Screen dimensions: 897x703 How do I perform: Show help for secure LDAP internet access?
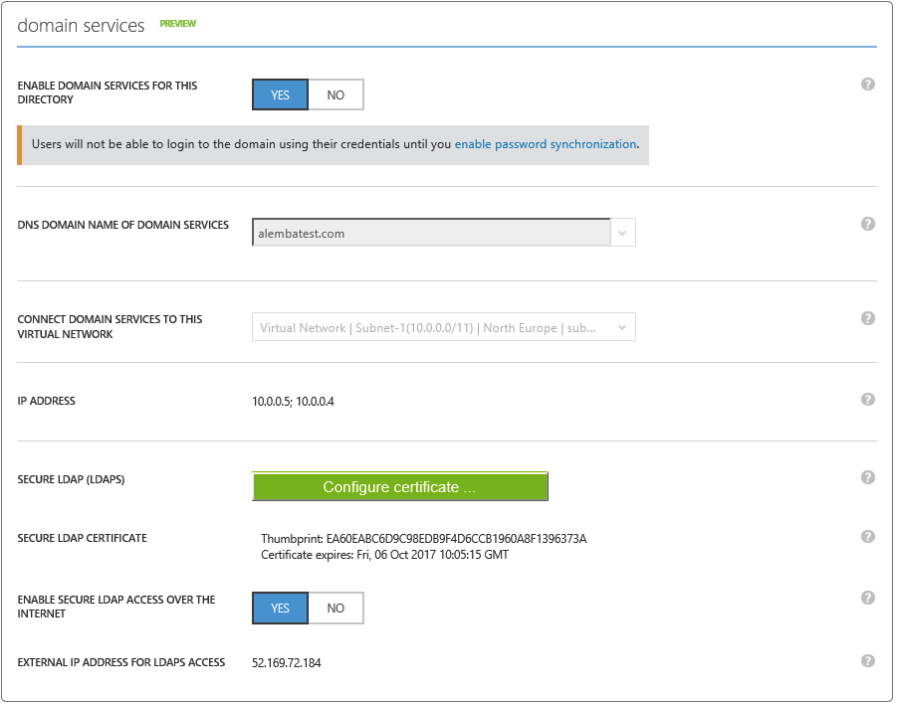(x=868, y=598)
